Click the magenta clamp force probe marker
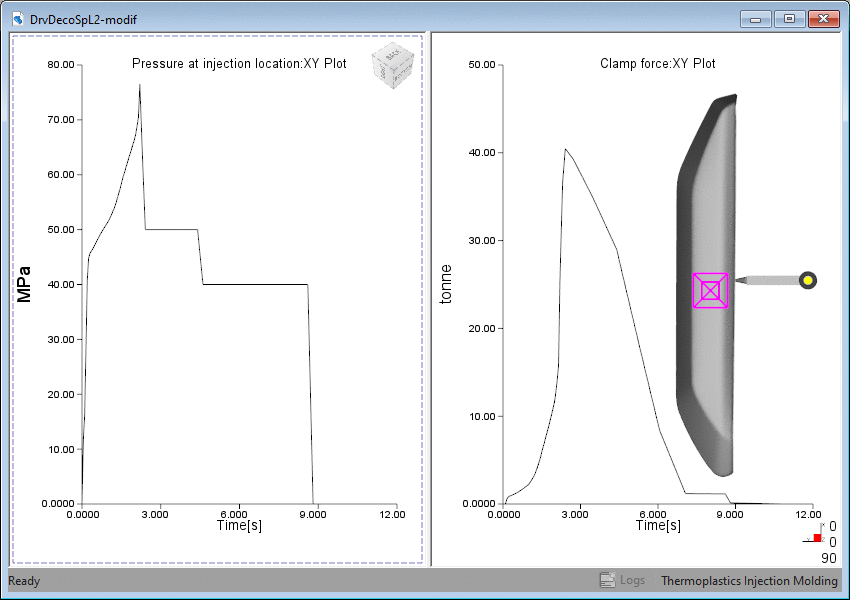The image size is (850, 600). click(709, 289)
